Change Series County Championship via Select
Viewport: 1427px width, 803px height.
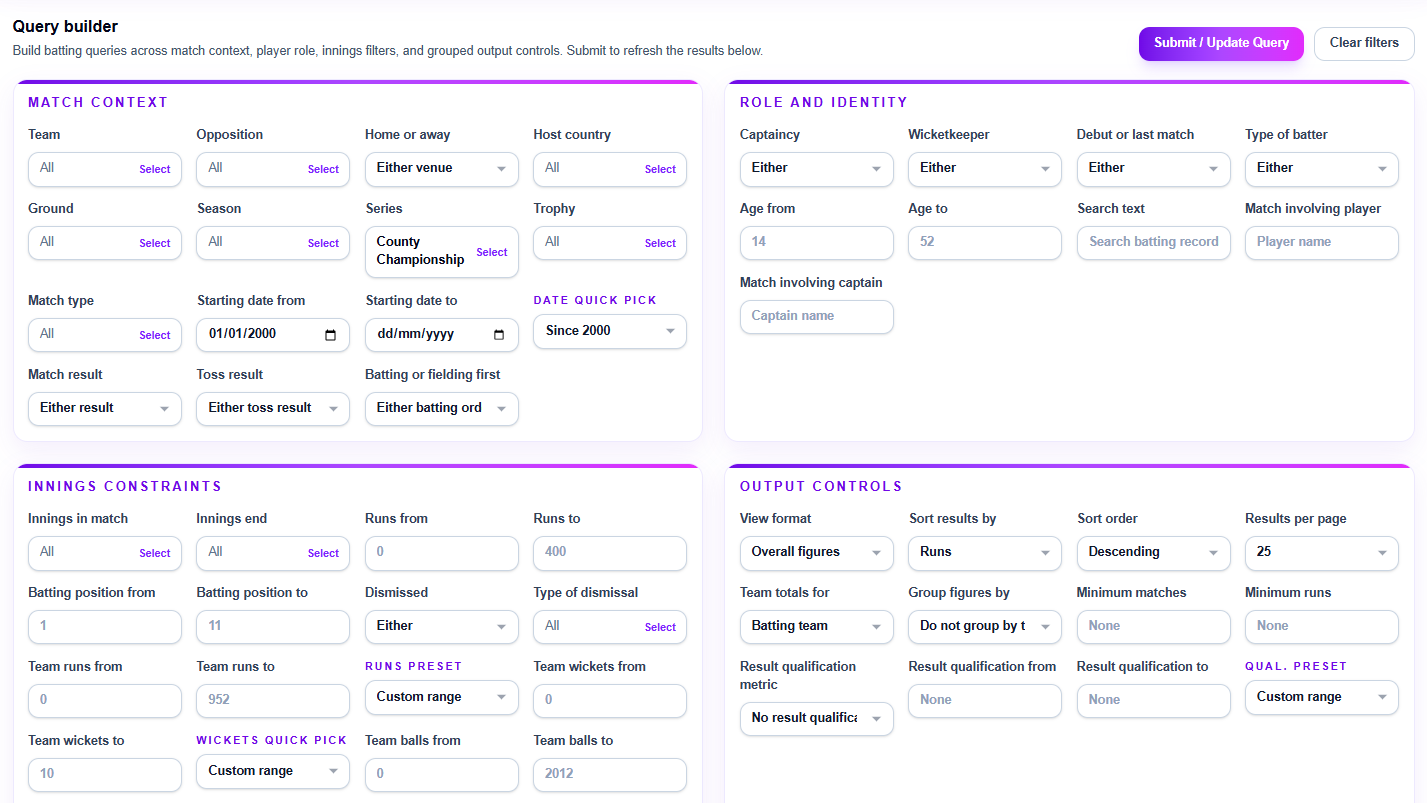click(x=492, y=252)
